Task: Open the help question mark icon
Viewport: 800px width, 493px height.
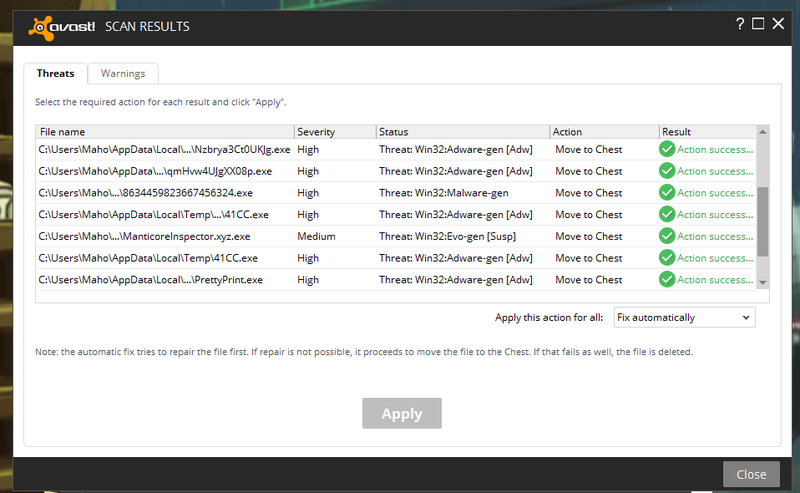Action: pyautogui.click(x=740, y=24)
